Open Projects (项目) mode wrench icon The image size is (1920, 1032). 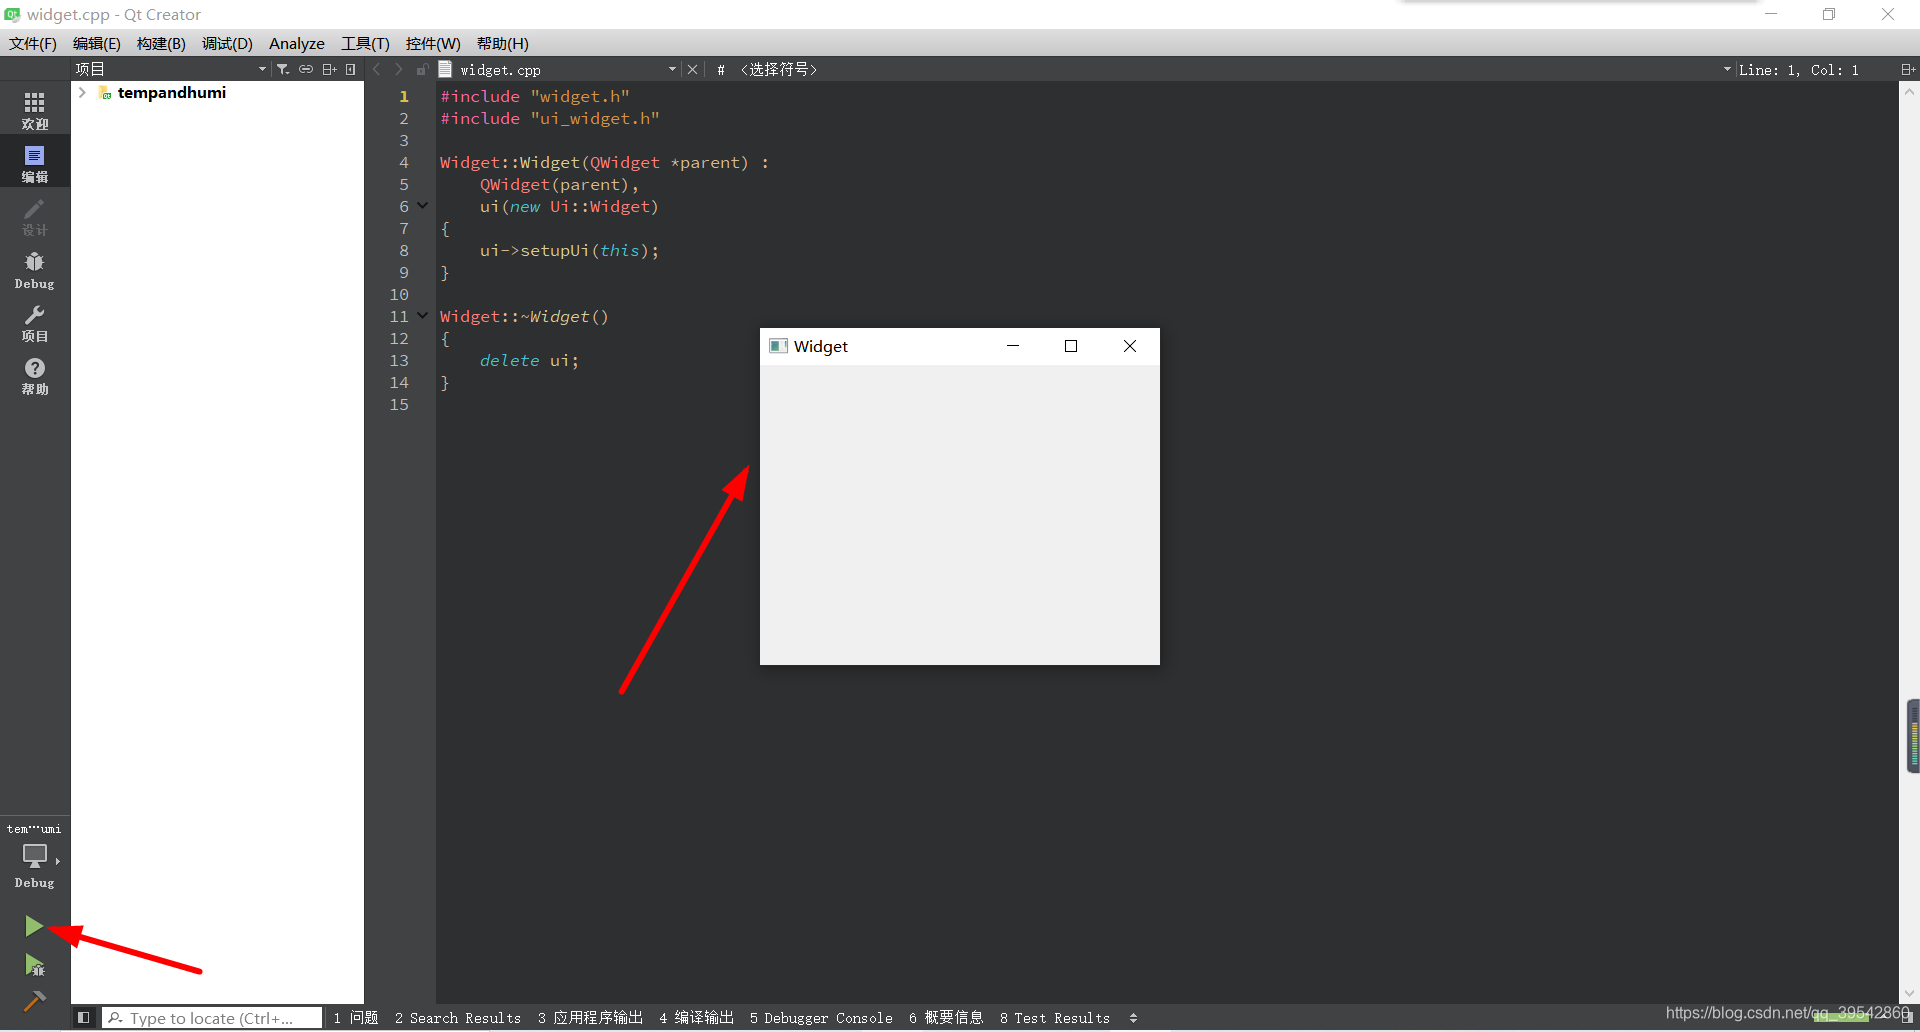click(35, 323)
